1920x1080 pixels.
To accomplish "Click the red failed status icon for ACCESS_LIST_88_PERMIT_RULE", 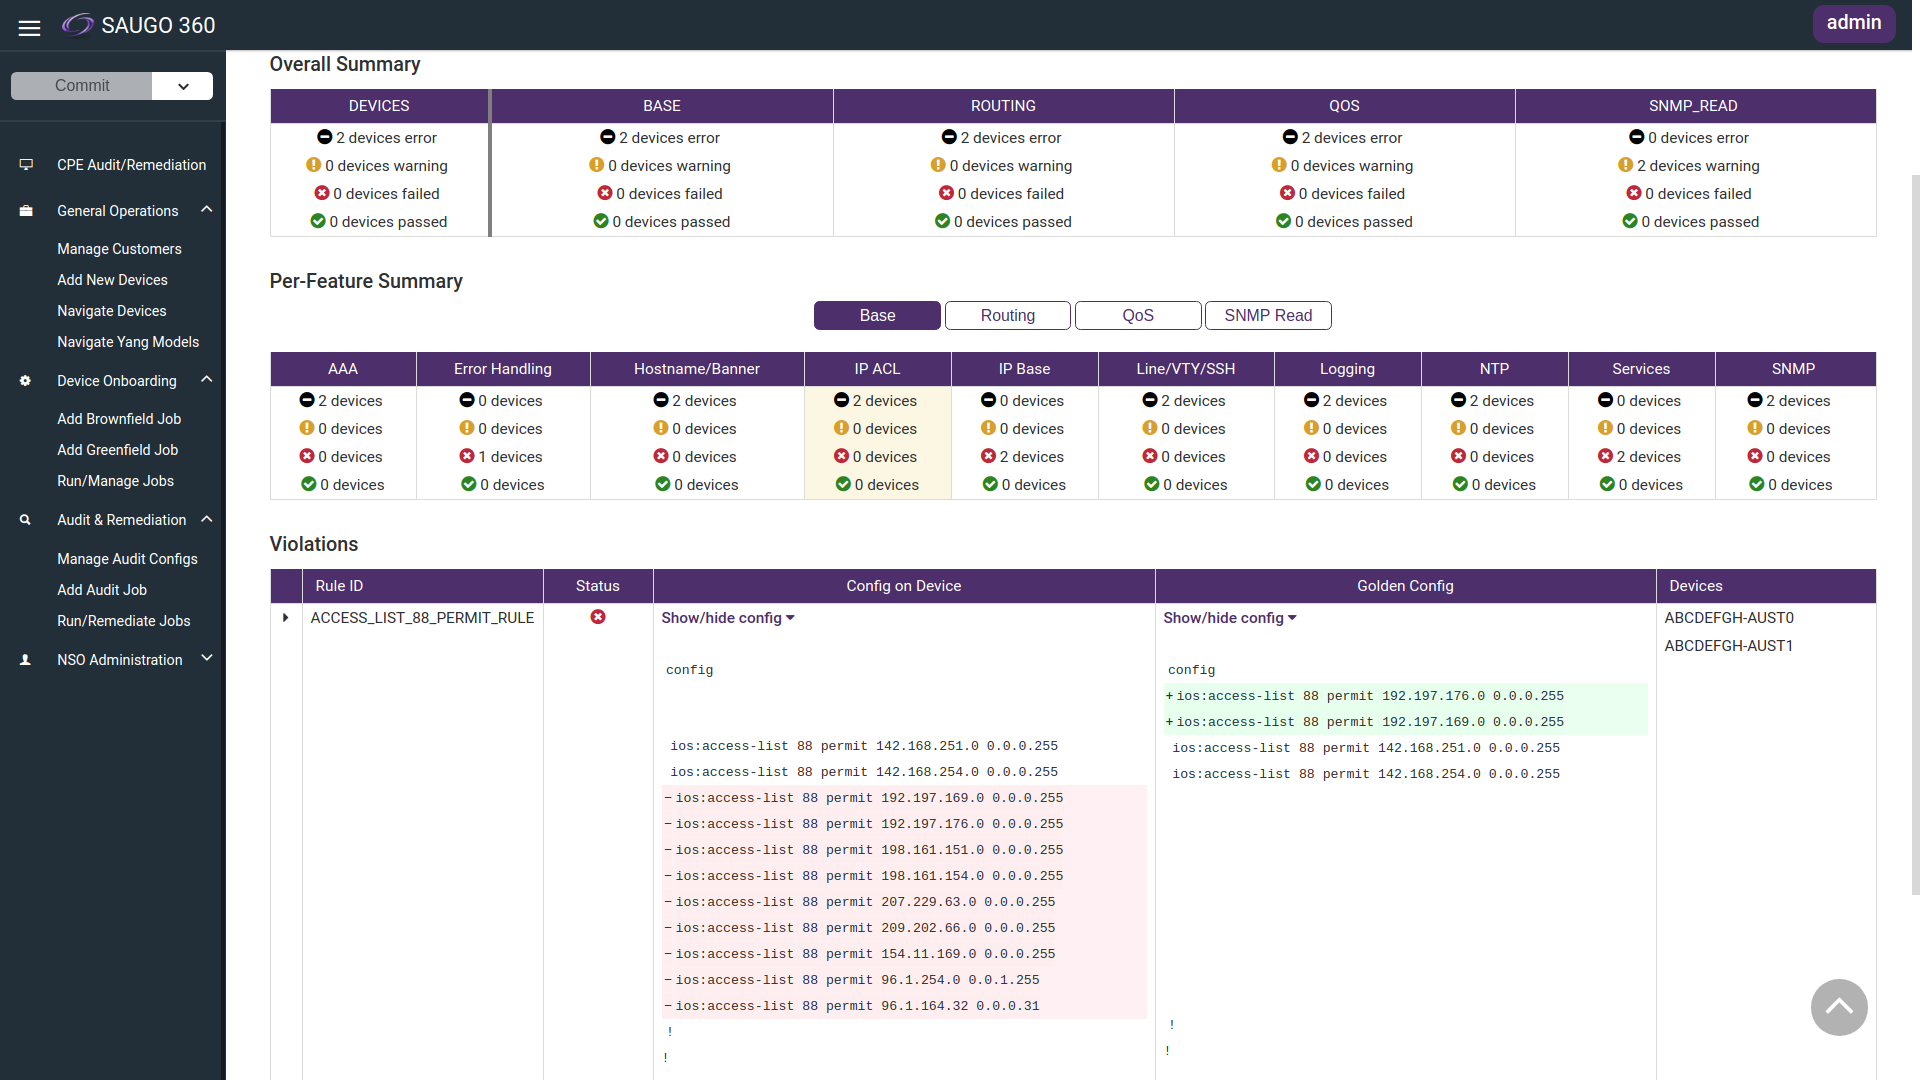I will click(x=598, y=617).
